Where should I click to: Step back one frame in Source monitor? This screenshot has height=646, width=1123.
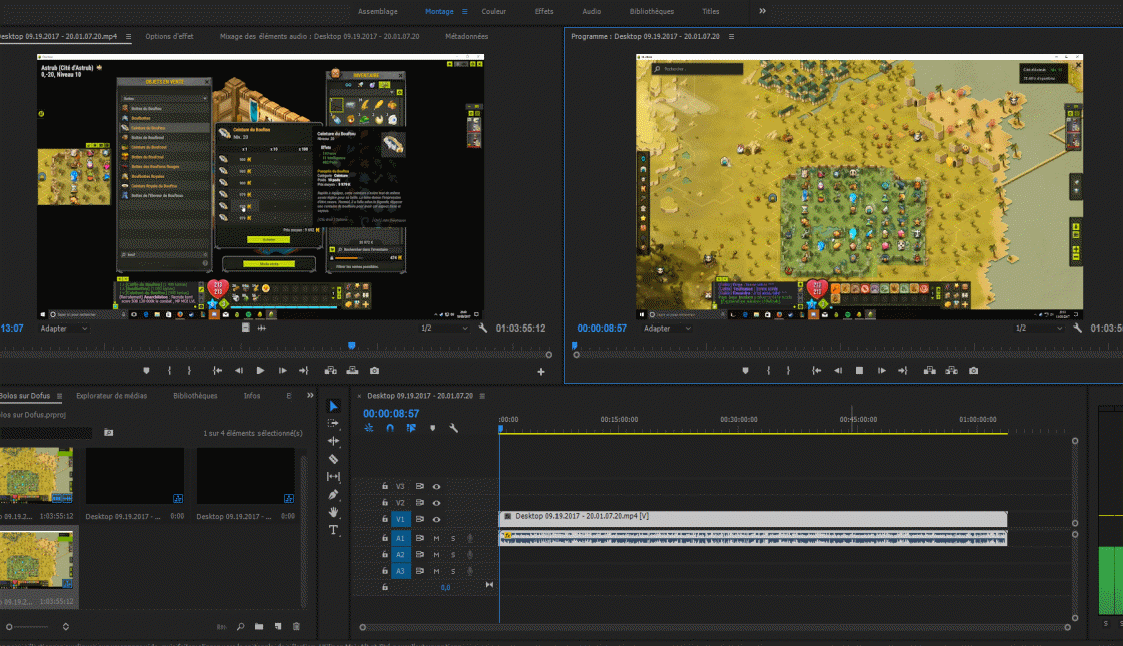(x=238, y=370)
